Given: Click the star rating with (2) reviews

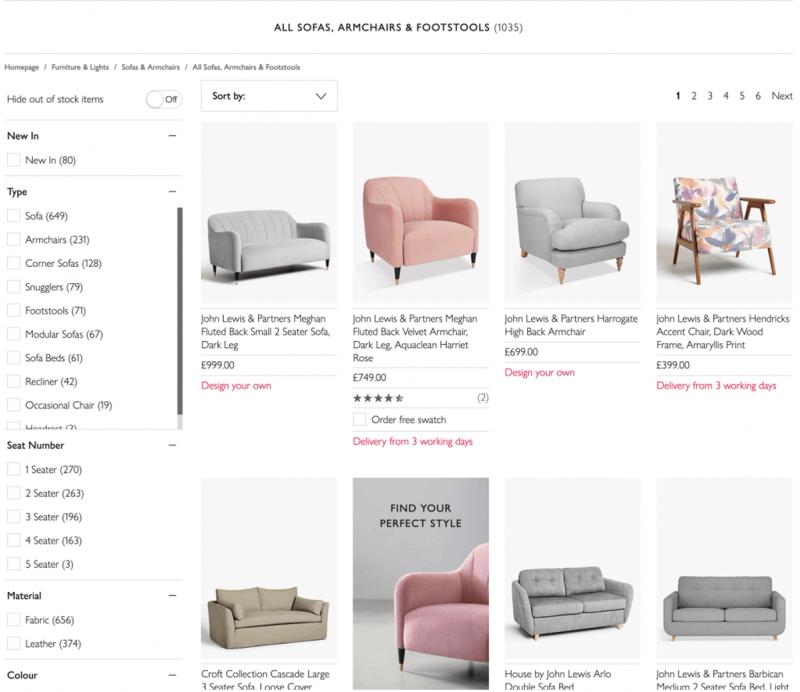Looking at the screenshot, I should pyautogui.click(x=378, y=398).
